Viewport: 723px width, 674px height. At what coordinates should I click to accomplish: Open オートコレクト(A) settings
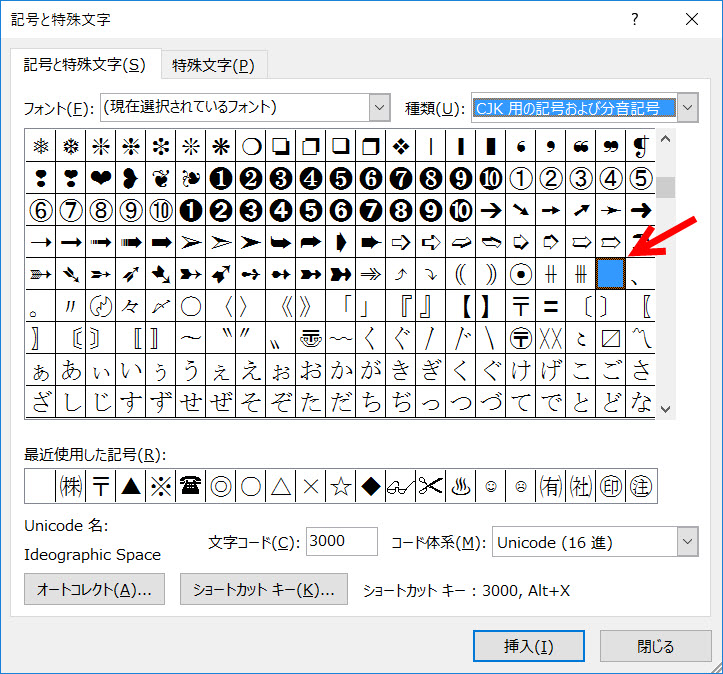[x=94, y=589]
